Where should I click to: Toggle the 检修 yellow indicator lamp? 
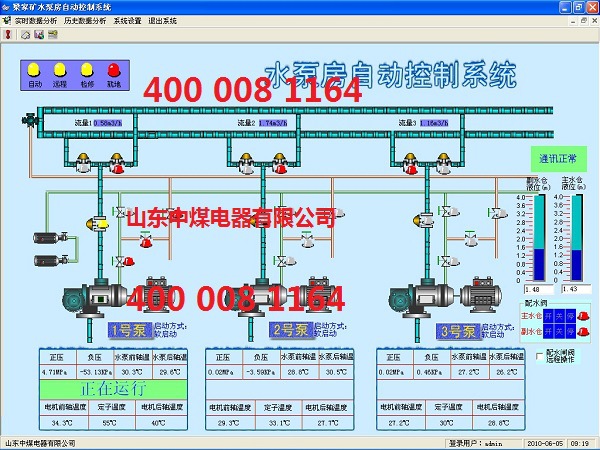87,70
